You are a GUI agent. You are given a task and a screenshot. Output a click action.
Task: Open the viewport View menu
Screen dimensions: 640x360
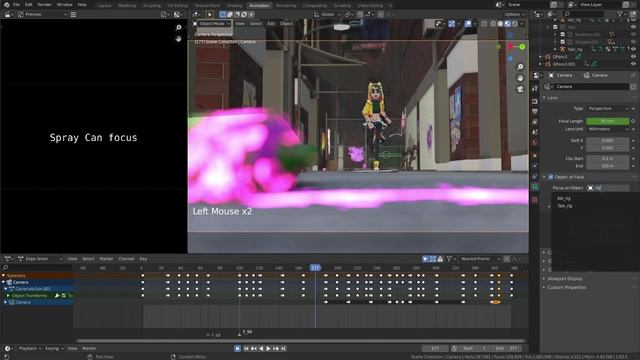click(240, 24)
